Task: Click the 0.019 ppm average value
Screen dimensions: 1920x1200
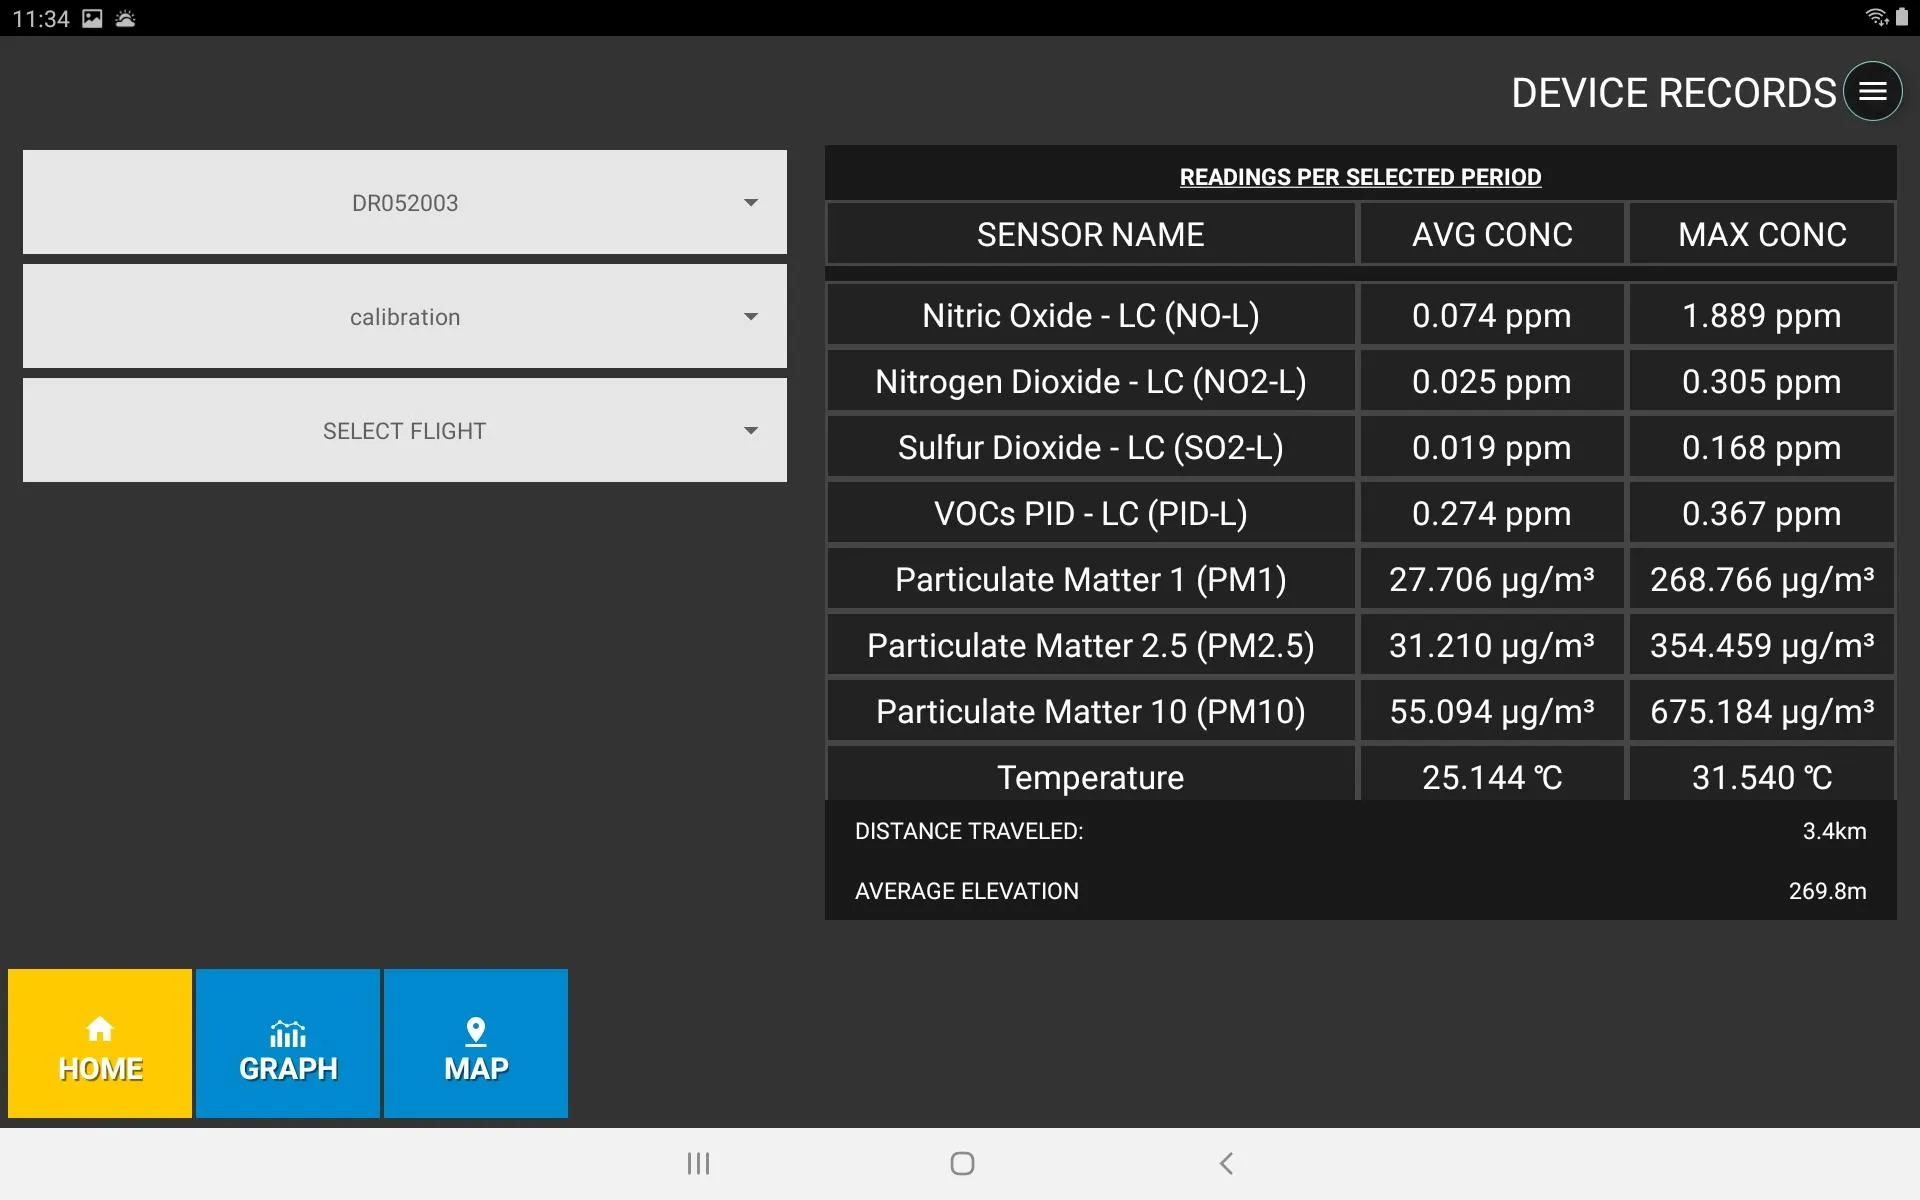Action: (x=1492, y=447)
